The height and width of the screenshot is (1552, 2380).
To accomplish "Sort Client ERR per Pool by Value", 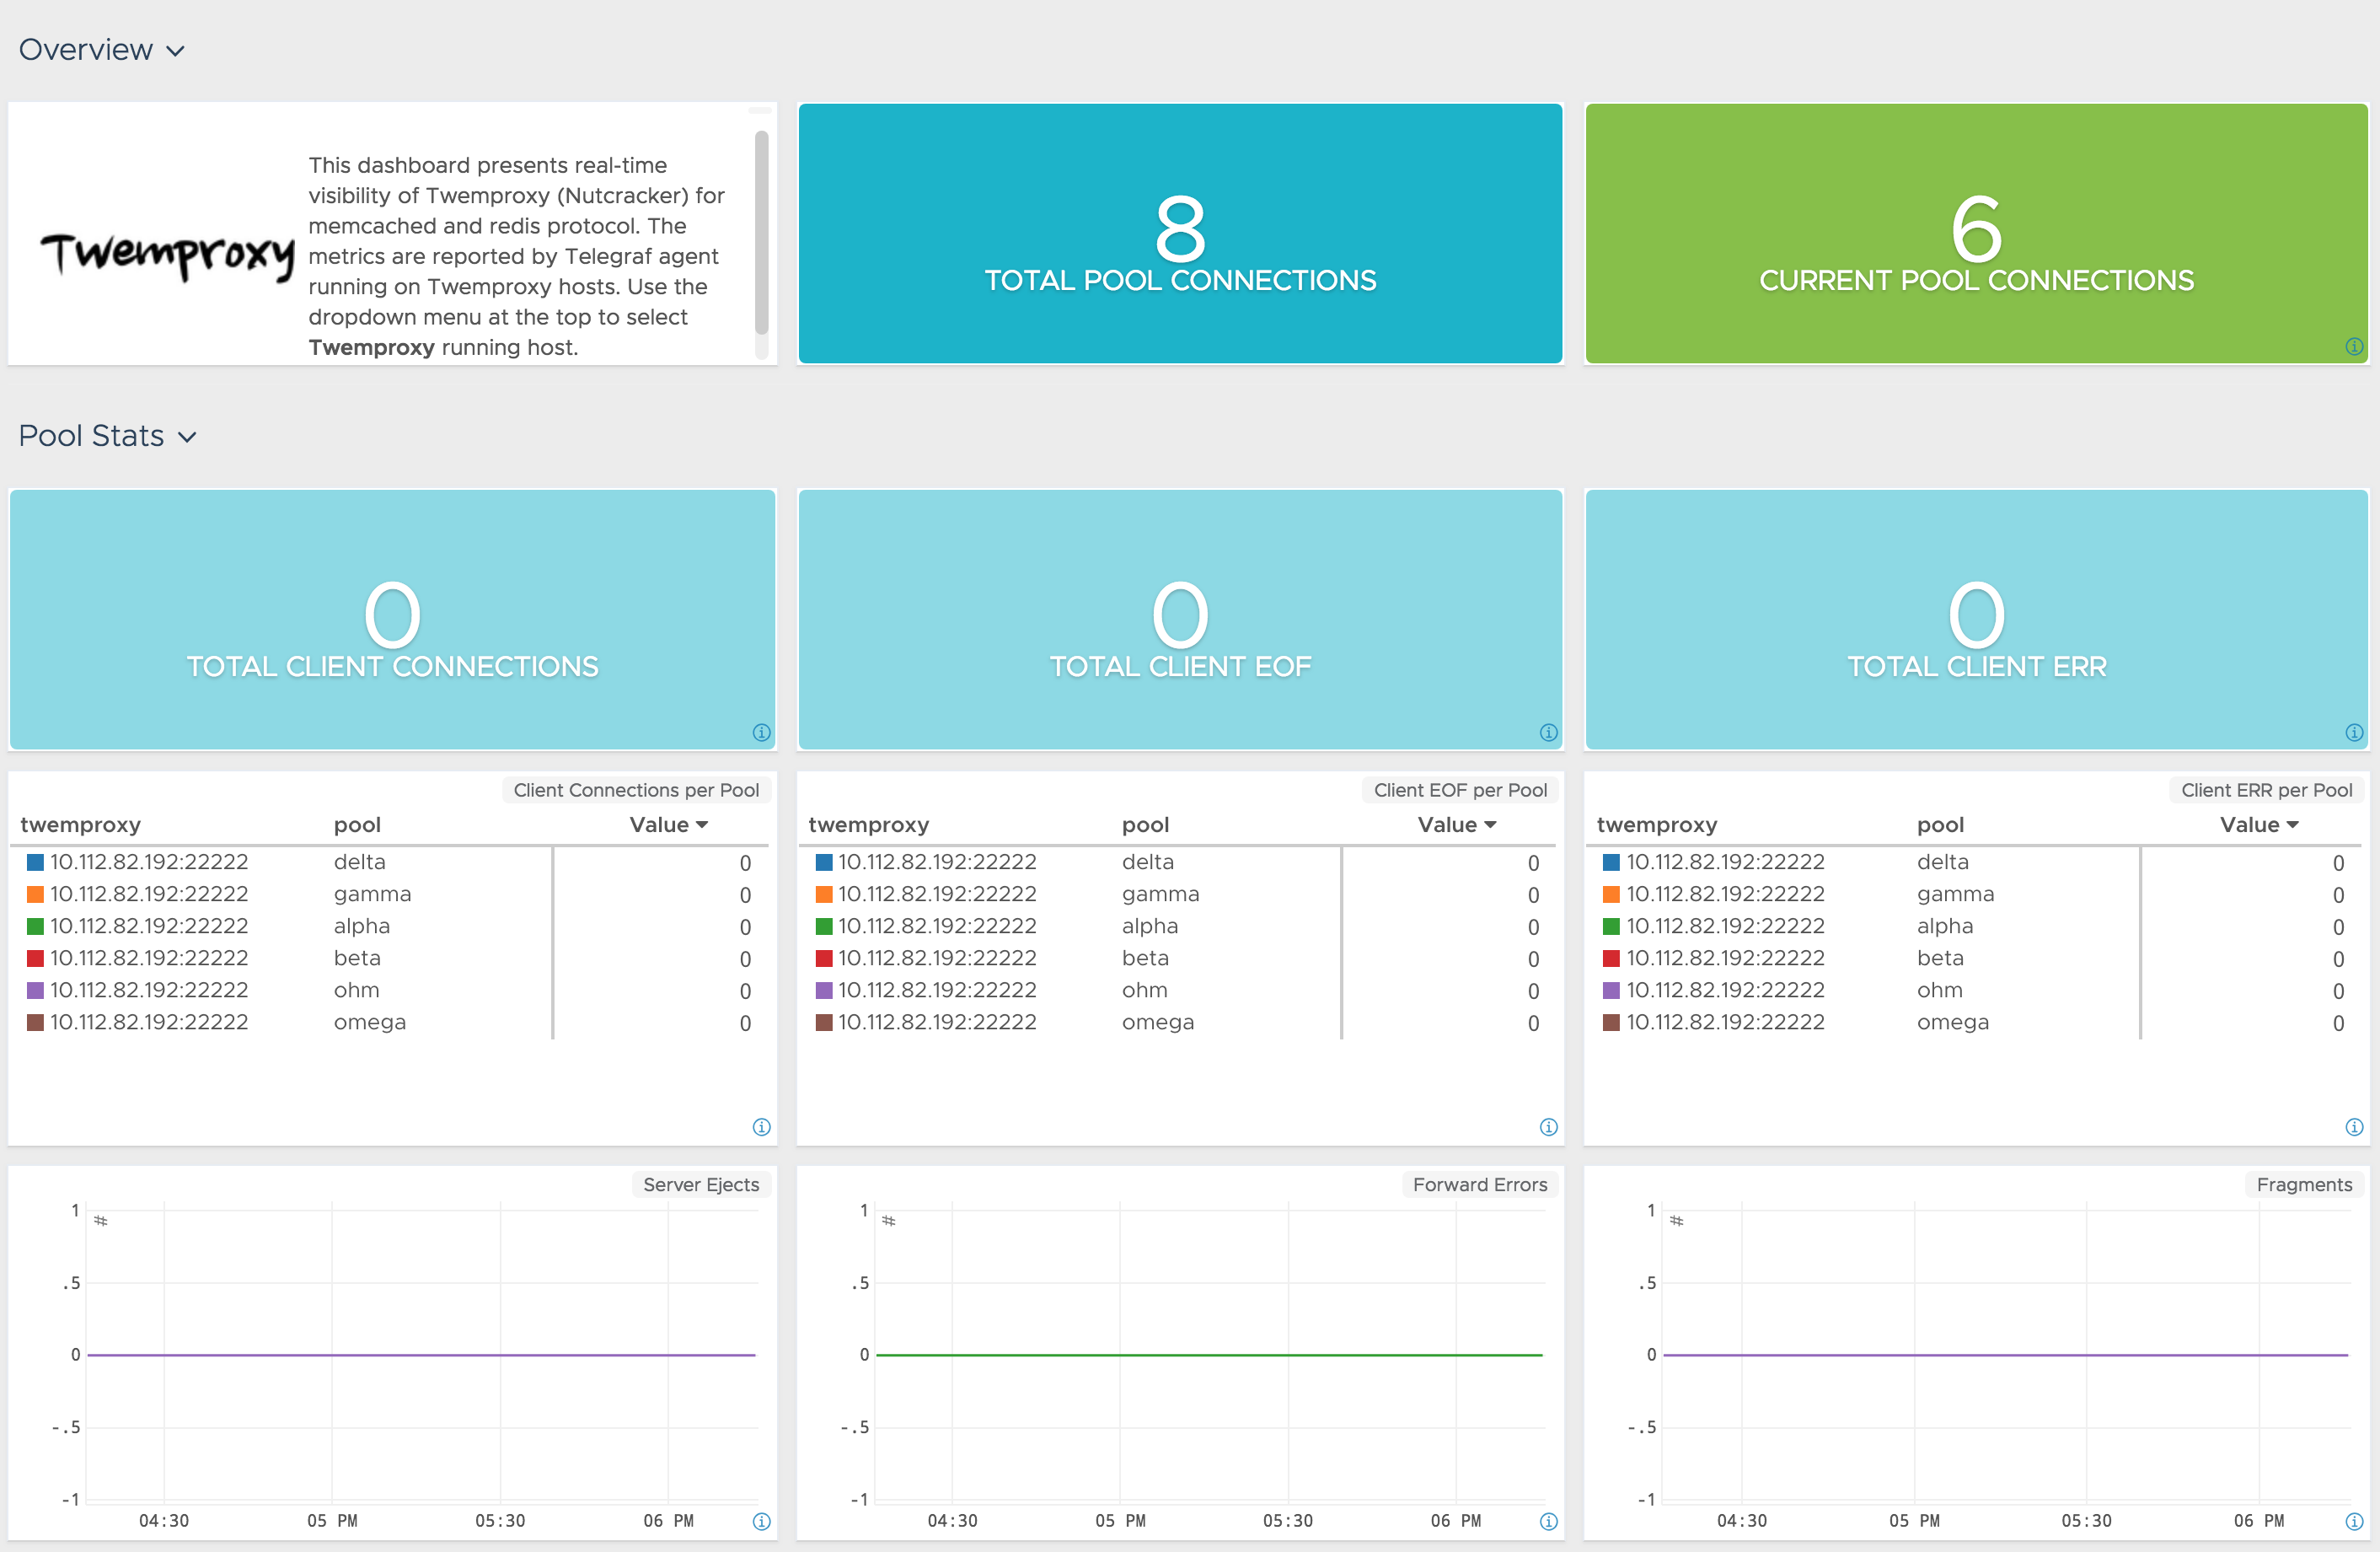I will (x=2259, y=825).
